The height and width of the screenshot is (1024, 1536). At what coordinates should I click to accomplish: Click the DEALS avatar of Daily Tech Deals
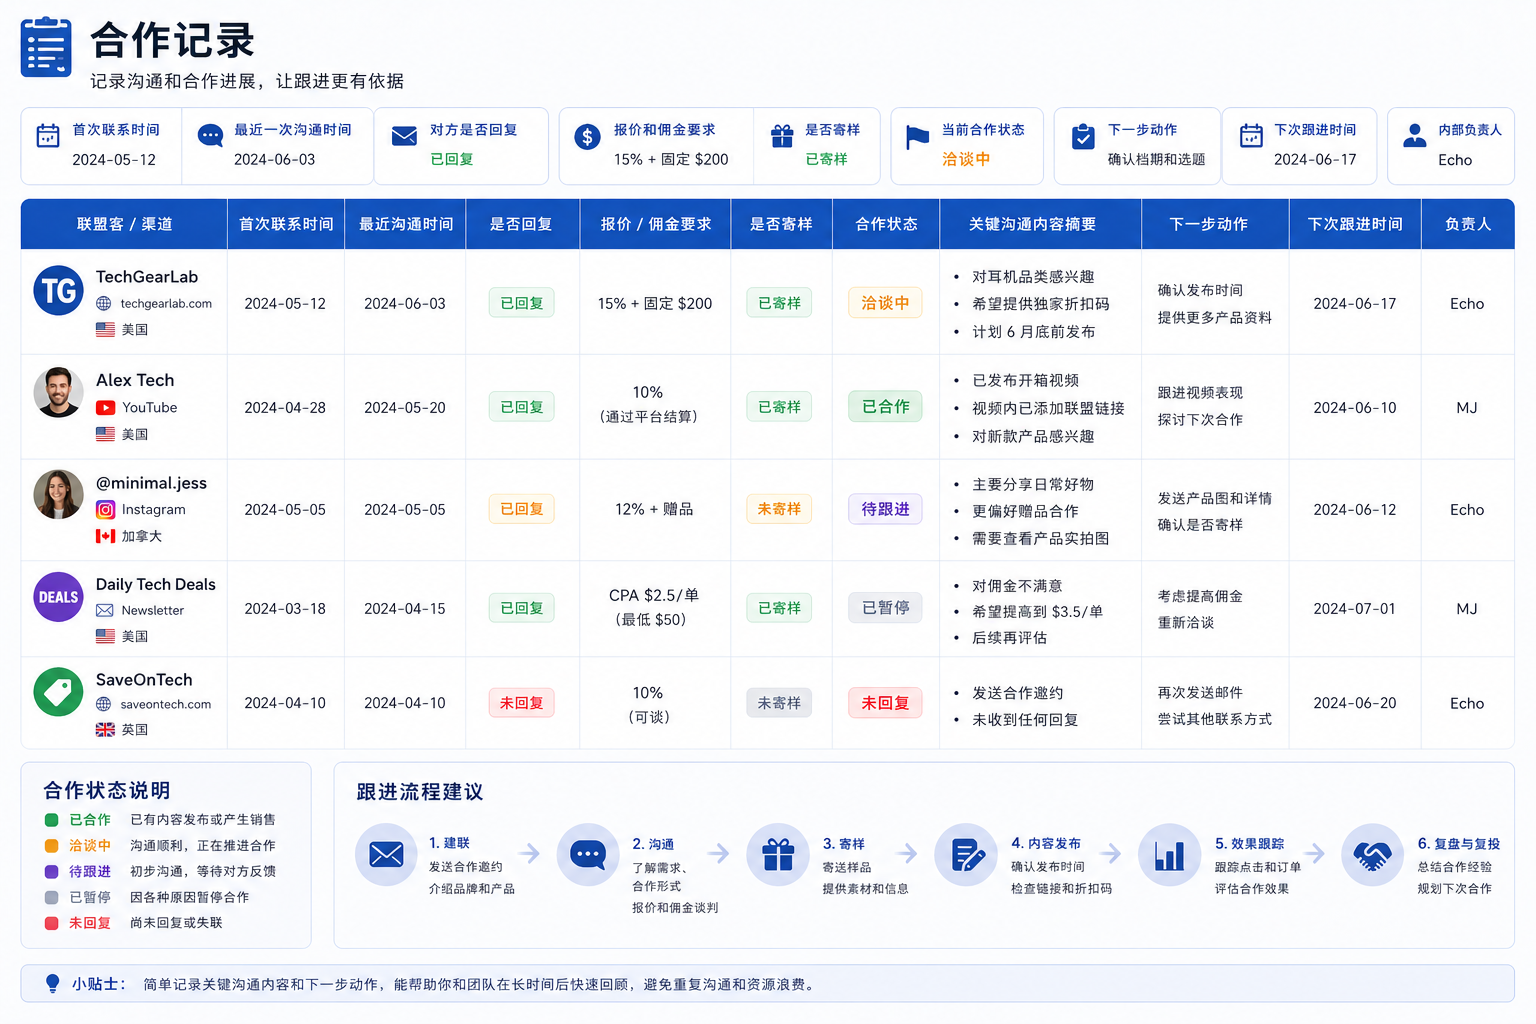tap(58, 597)
